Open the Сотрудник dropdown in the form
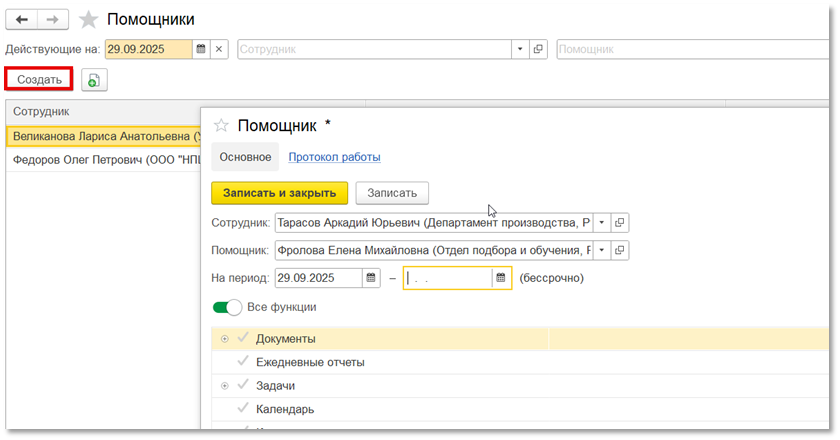 coord(602,222)
